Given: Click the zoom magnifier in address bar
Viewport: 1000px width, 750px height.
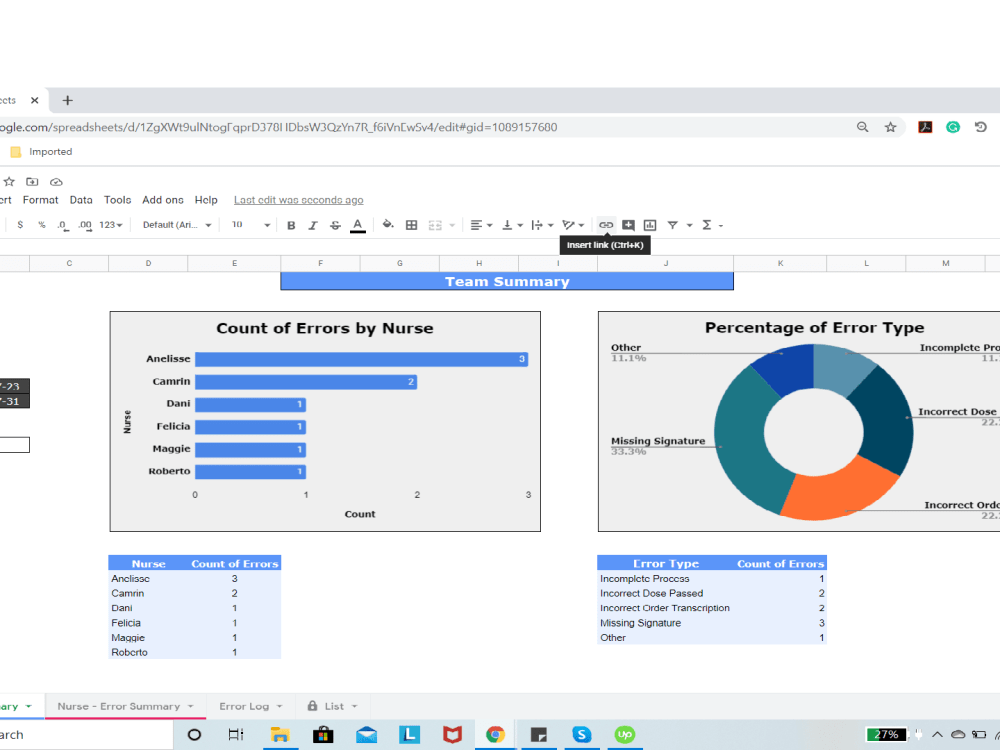Looking at the screenshot, I should coord(862,127).
